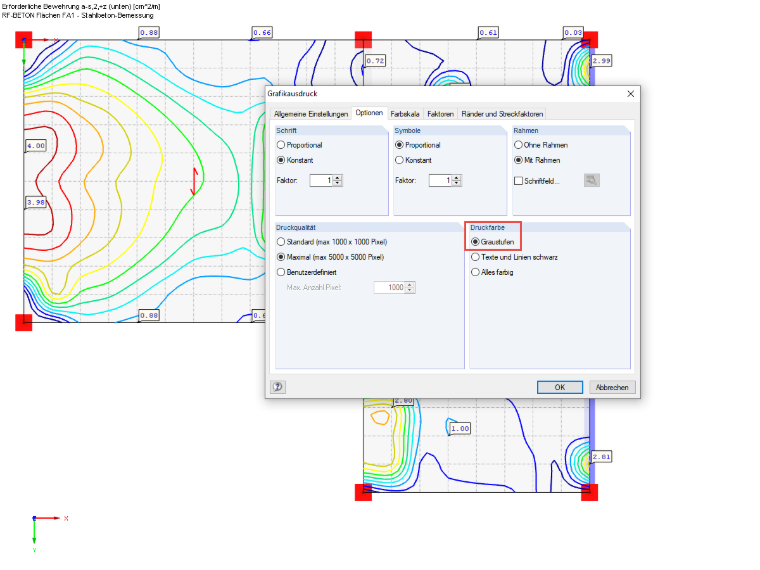Open Ränder und Streckfaktoren tab

(502, 114)
